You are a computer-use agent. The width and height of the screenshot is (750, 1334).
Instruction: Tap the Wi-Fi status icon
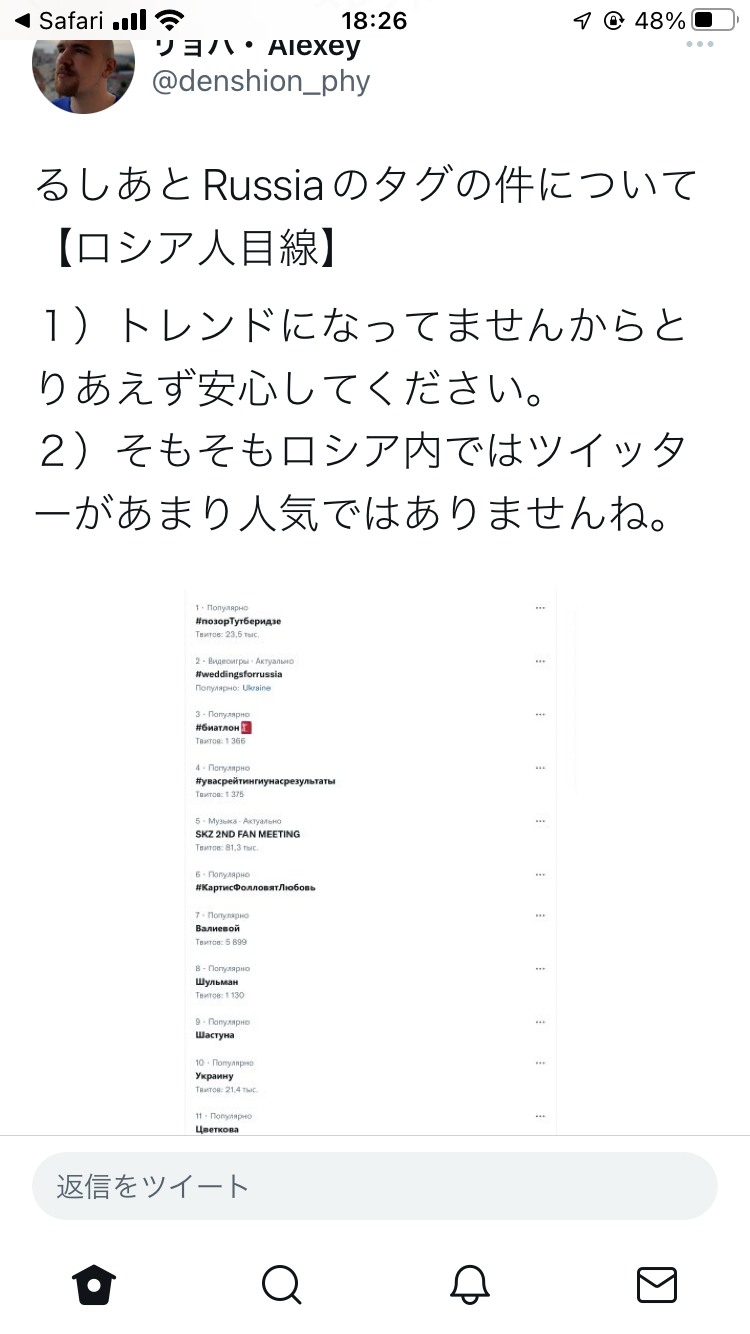[170, 20]
